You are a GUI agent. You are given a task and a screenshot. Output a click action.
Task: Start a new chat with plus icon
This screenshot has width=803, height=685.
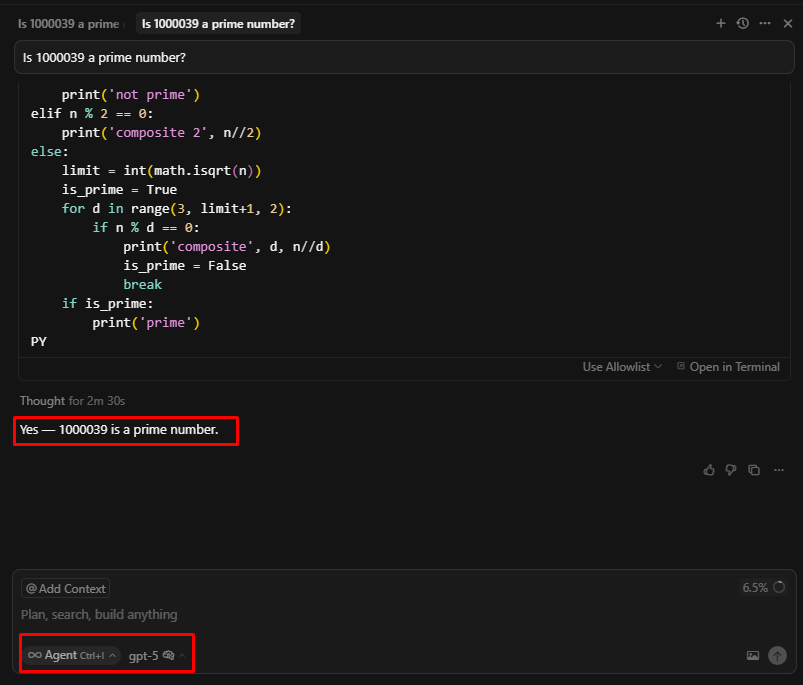tap(721, 23)
